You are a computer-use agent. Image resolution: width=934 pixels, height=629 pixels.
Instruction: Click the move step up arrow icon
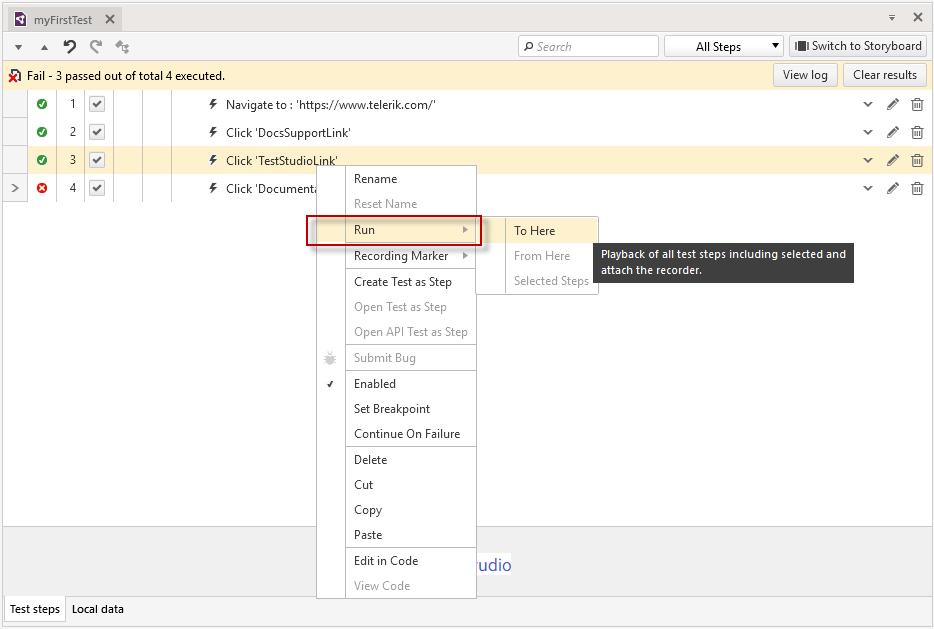point(44,47)
